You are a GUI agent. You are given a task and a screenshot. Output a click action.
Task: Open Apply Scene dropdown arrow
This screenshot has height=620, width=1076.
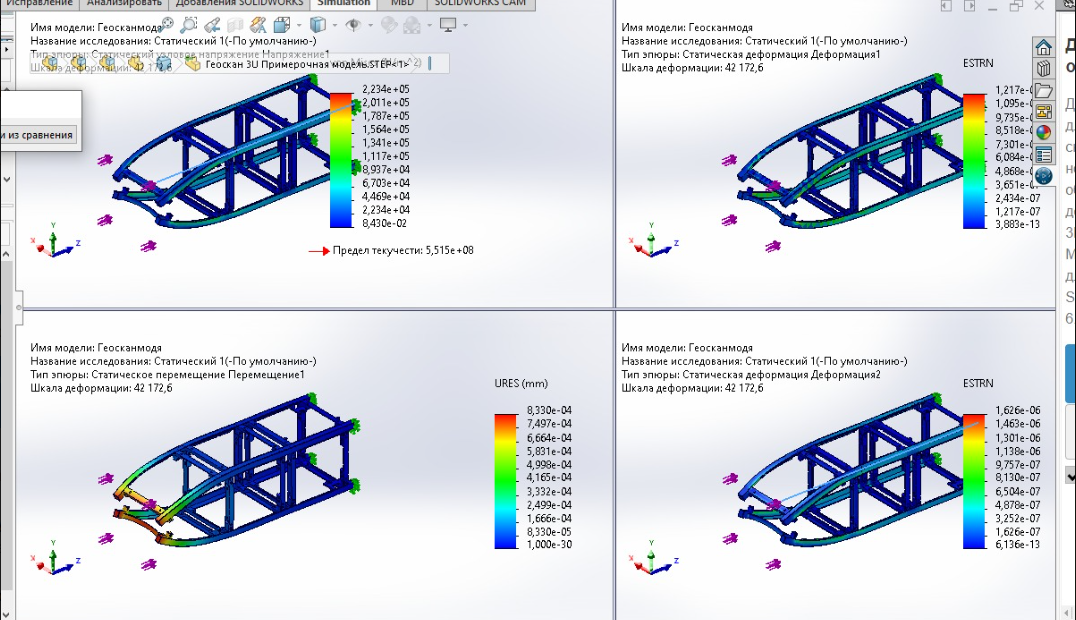pos(429,25)
